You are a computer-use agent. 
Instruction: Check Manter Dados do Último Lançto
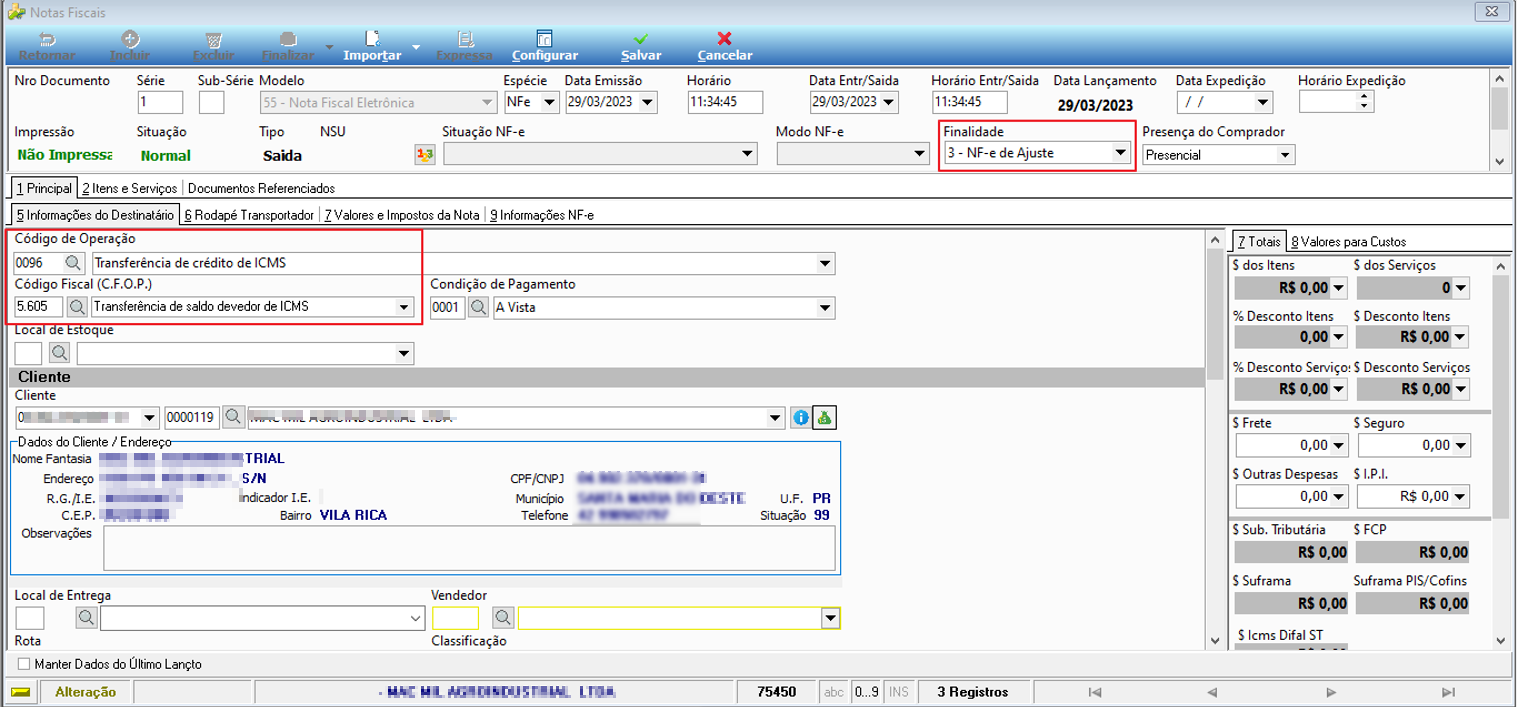(24, 664)
